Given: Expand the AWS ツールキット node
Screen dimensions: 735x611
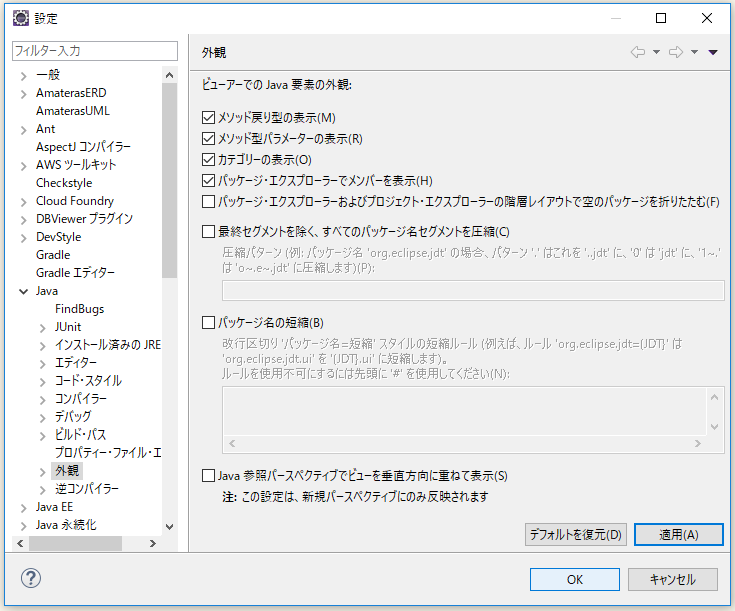Looking at the screenshot, I should (23, 166).
